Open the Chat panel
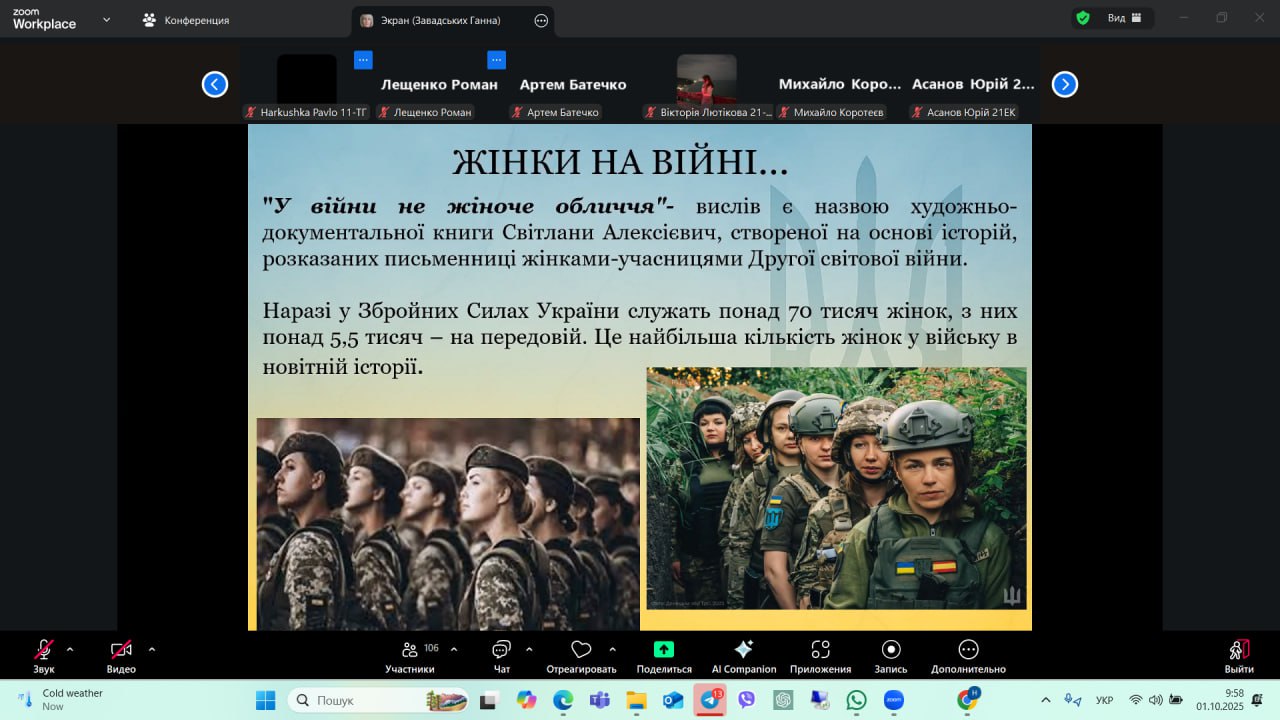1280x720 pixels. [501, 655]
